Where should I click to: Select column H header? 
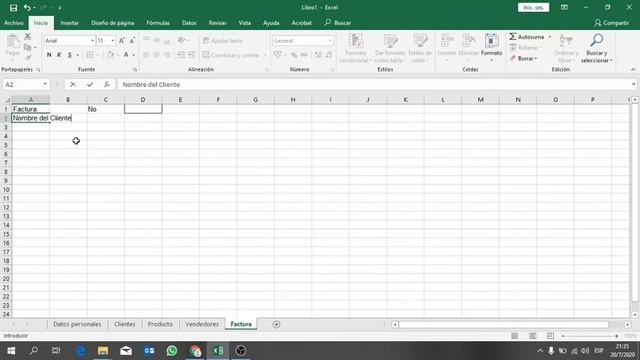(x=293, y=100)
